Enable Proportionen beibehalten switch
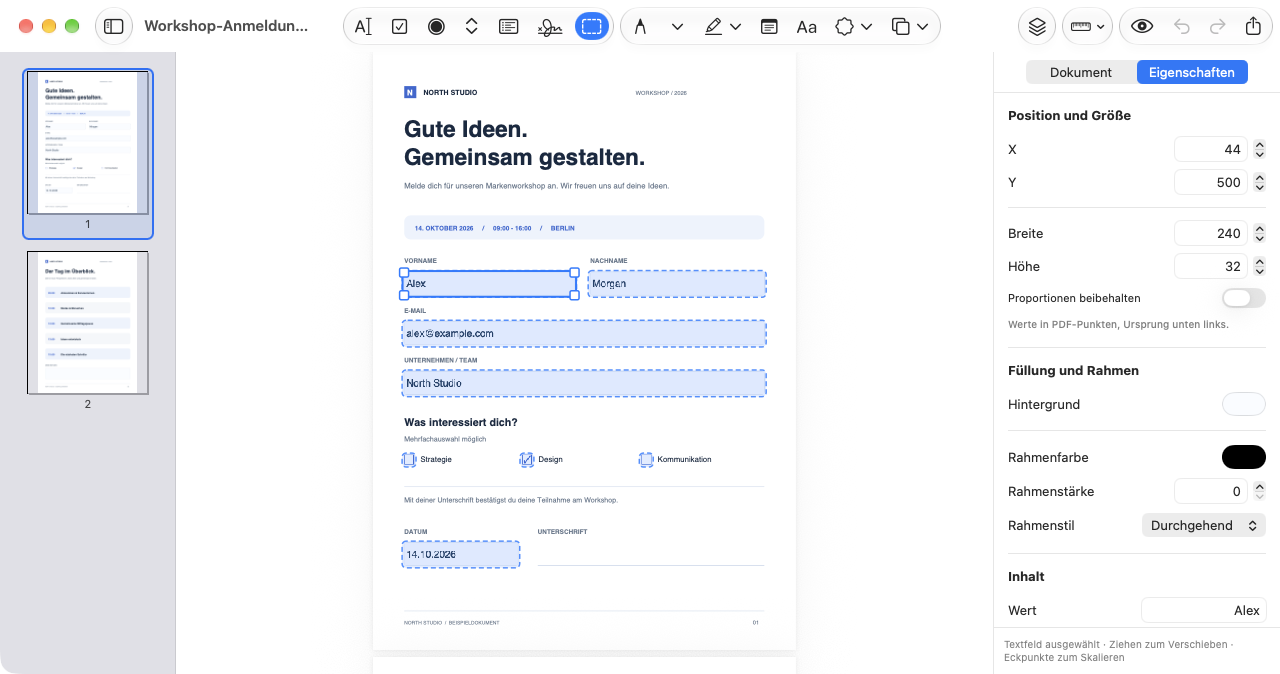The width and height of the screenshot is (1280, 674). pyautogui.click(x=1244, y=298)
